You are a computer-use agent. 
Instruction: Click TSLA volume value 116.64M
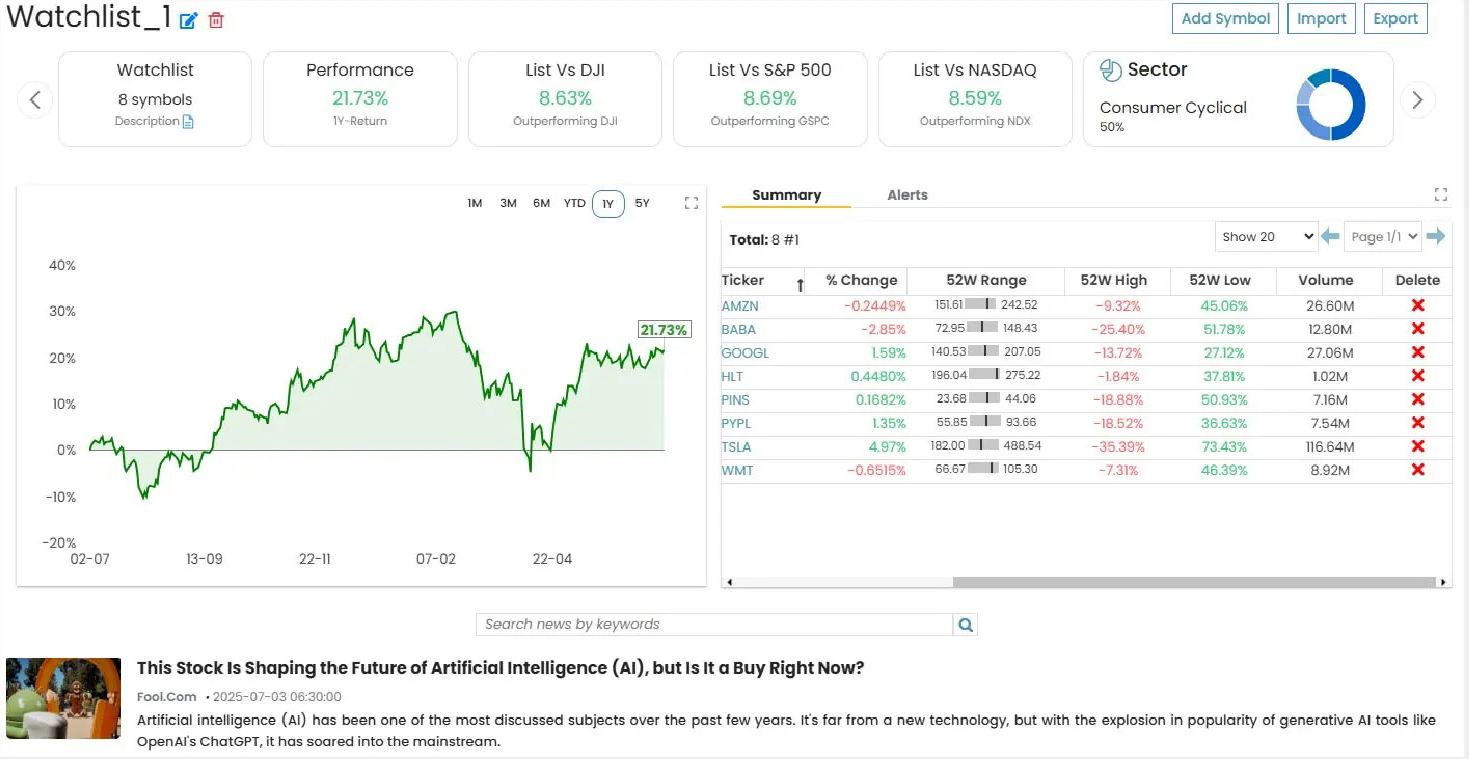pos(1329,447)
